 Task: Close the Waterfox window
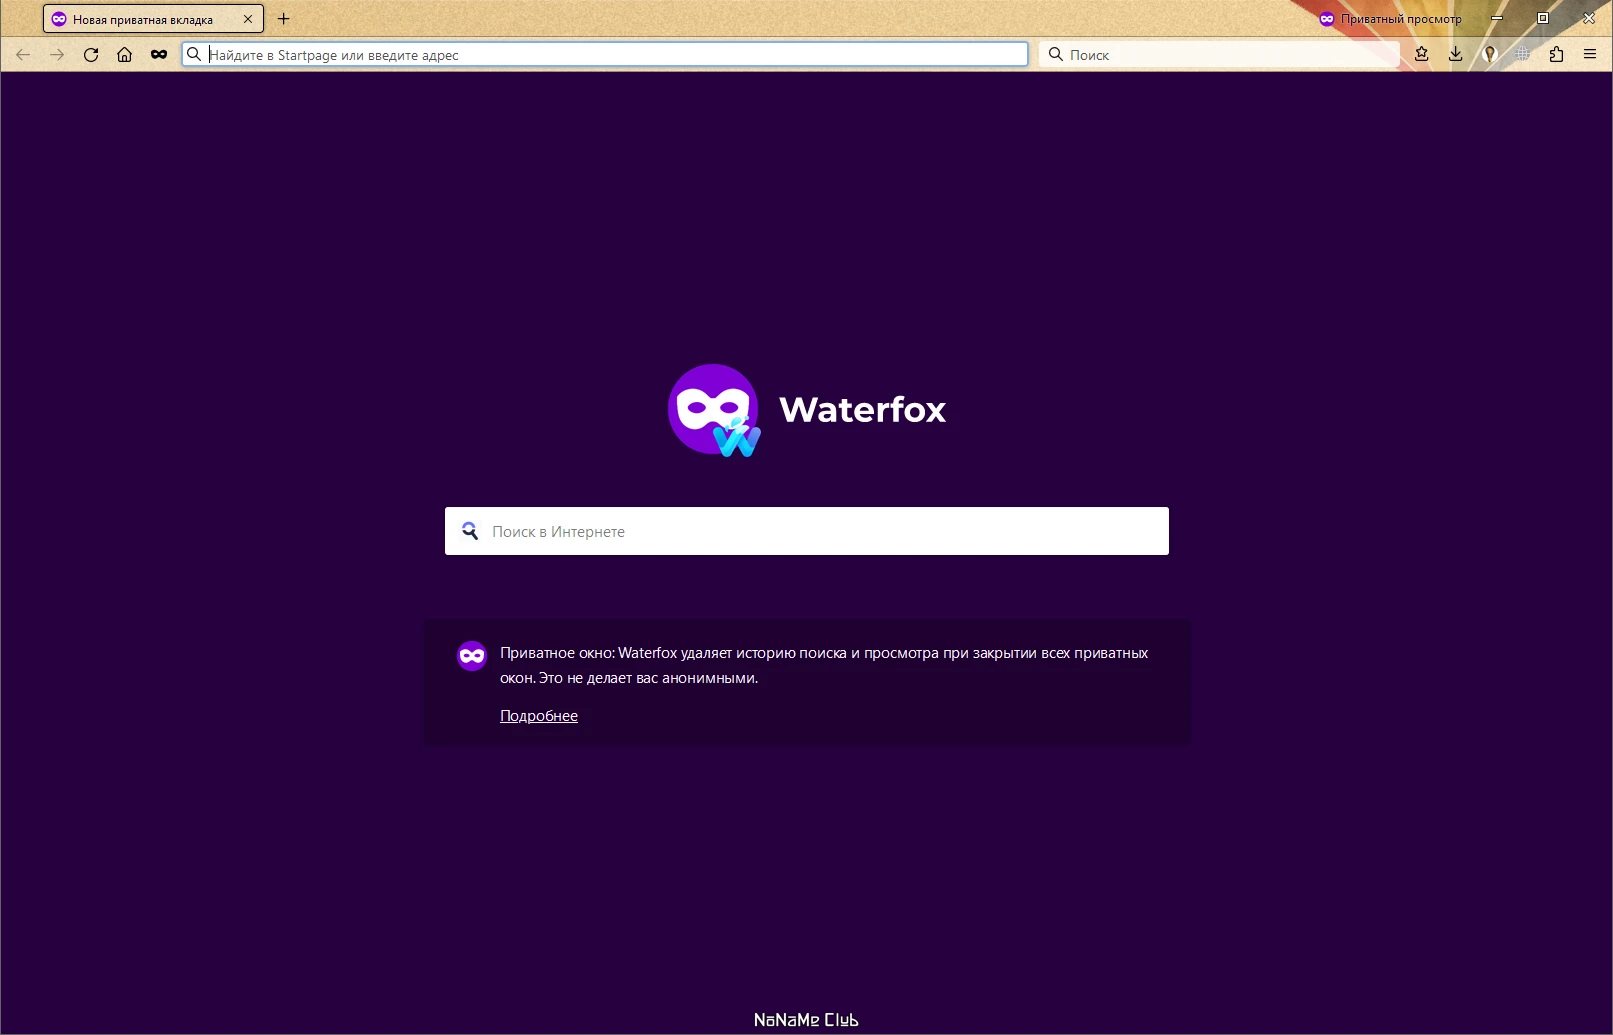click(1589, 18)
